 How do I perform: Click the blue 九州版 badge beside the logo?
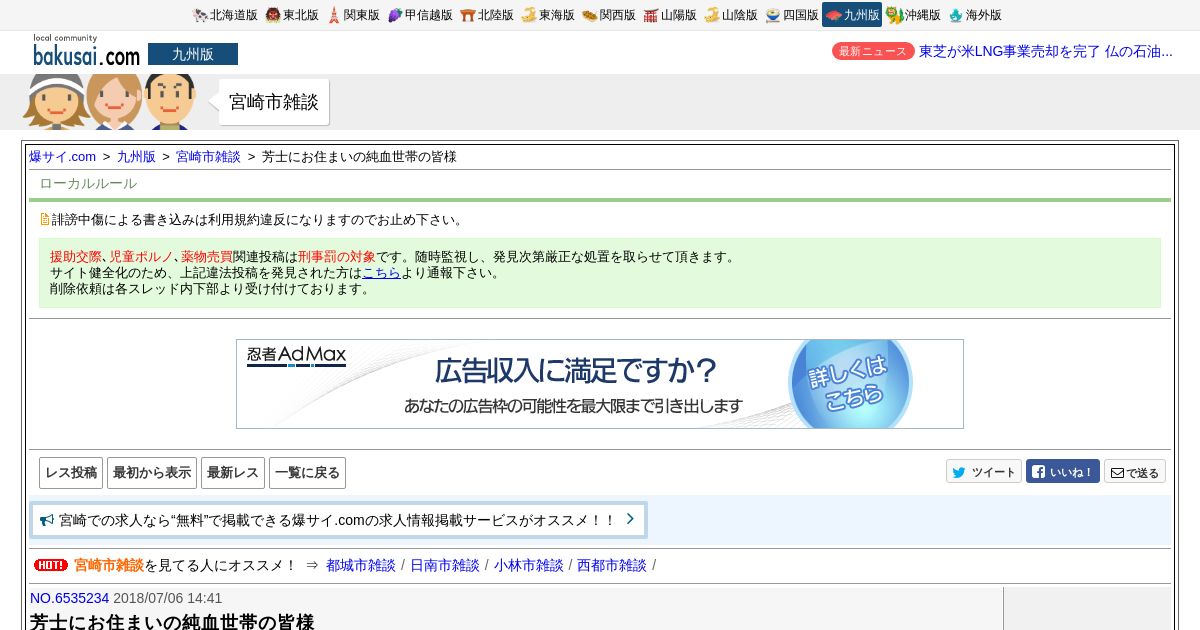pyautogui.click(x=193, y=54)
